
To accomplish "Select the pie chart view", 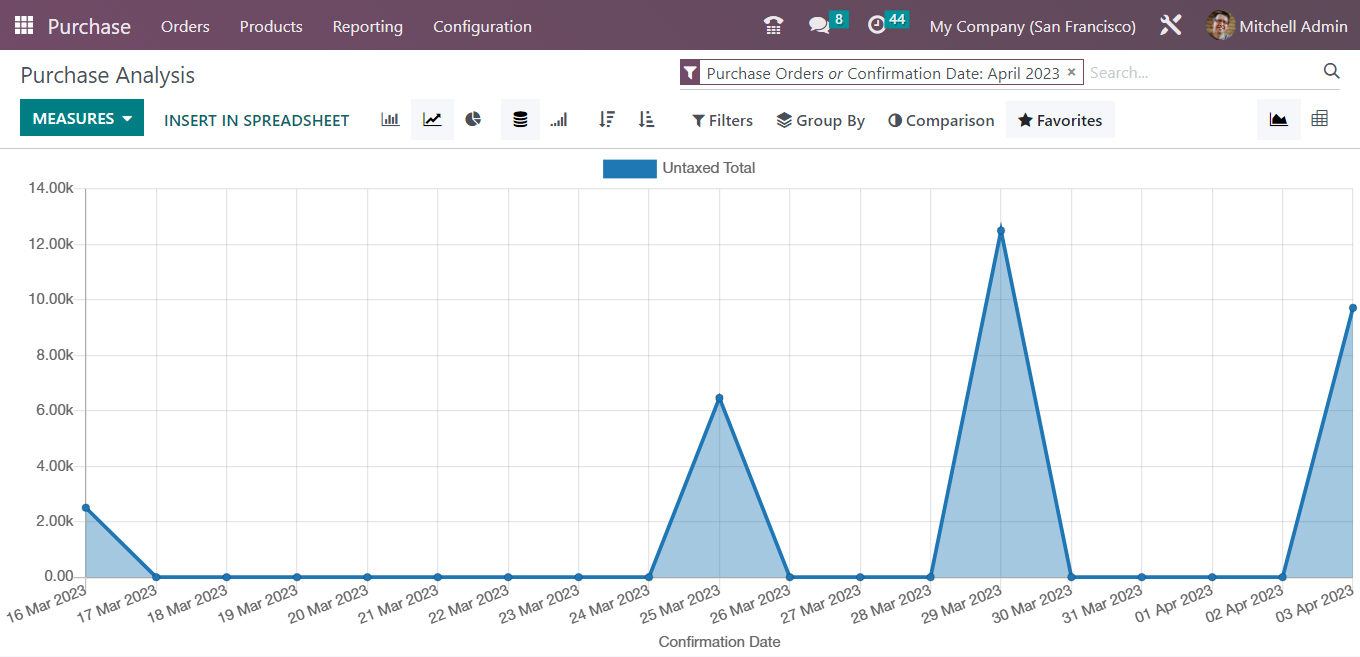I will point(473,119).
